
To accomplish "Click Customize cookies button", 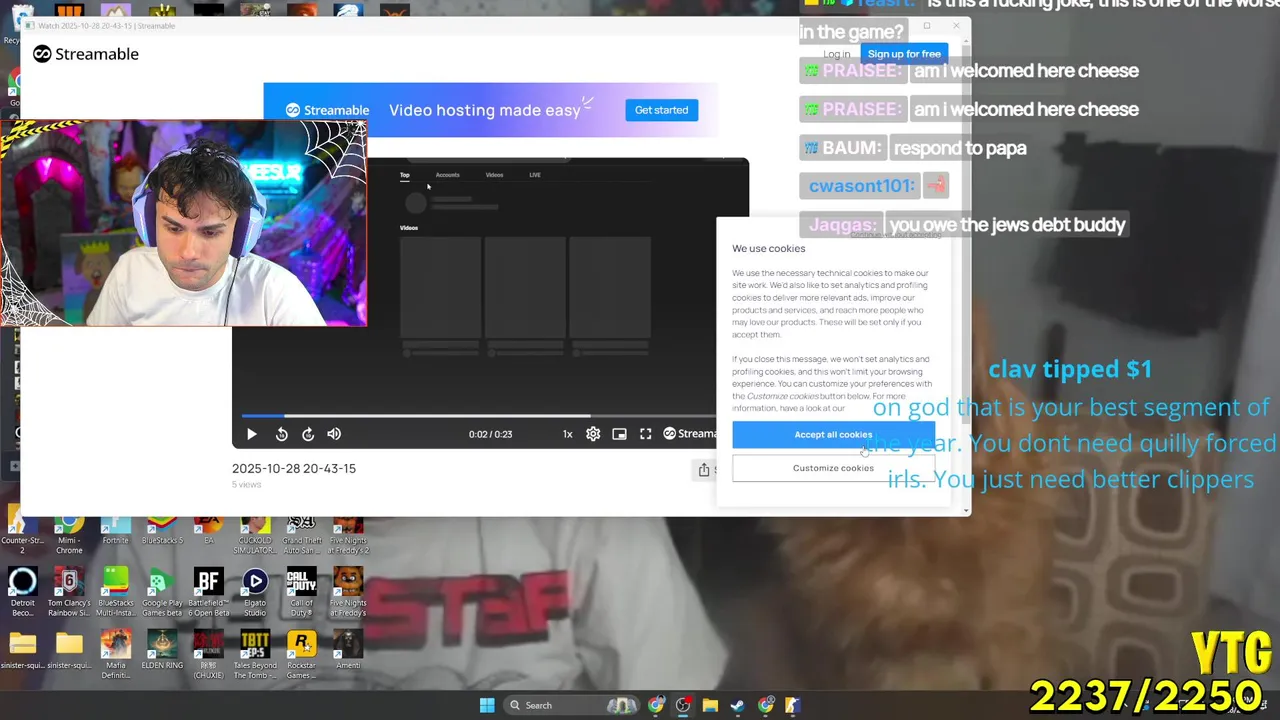I will pyautogui.click(x=833, y=468).
